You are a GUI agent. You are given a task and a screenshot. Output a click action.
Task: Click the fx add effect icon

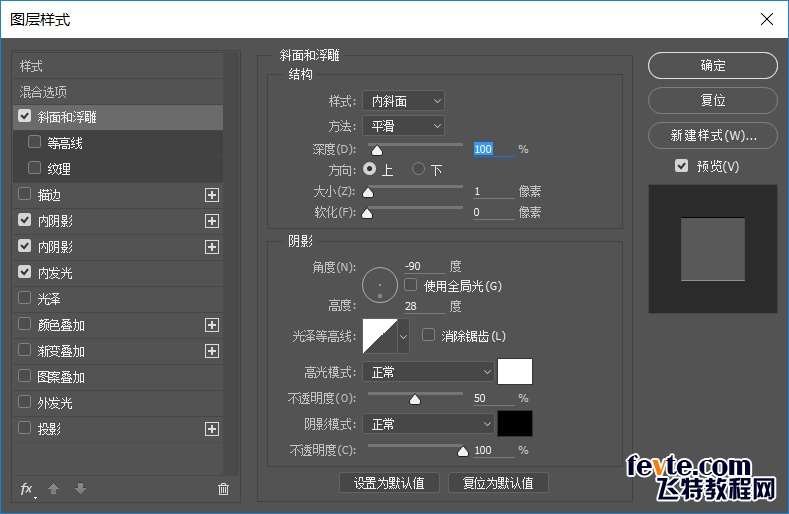(x=27, y=489)
